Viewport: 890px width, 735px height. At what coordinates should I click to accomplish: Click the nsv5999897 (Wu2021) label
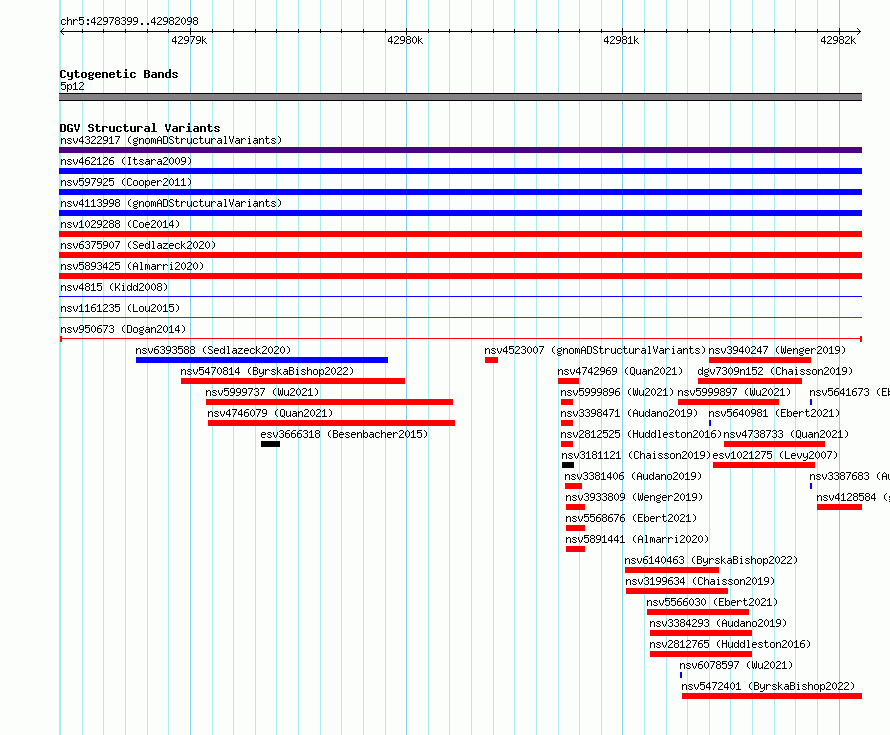734,392
